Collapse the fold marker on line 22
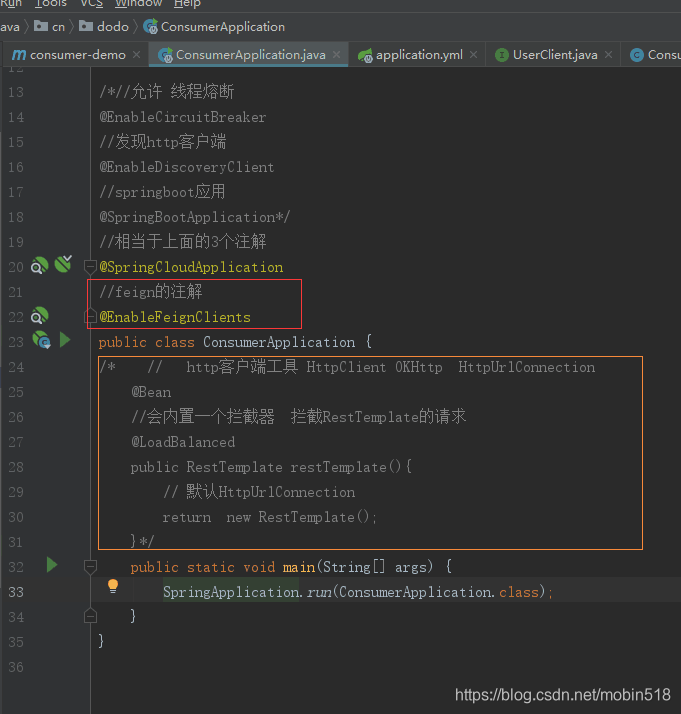The width and height of the screenshot is (681, 714). pyautogui.click(x=91, y=316)
